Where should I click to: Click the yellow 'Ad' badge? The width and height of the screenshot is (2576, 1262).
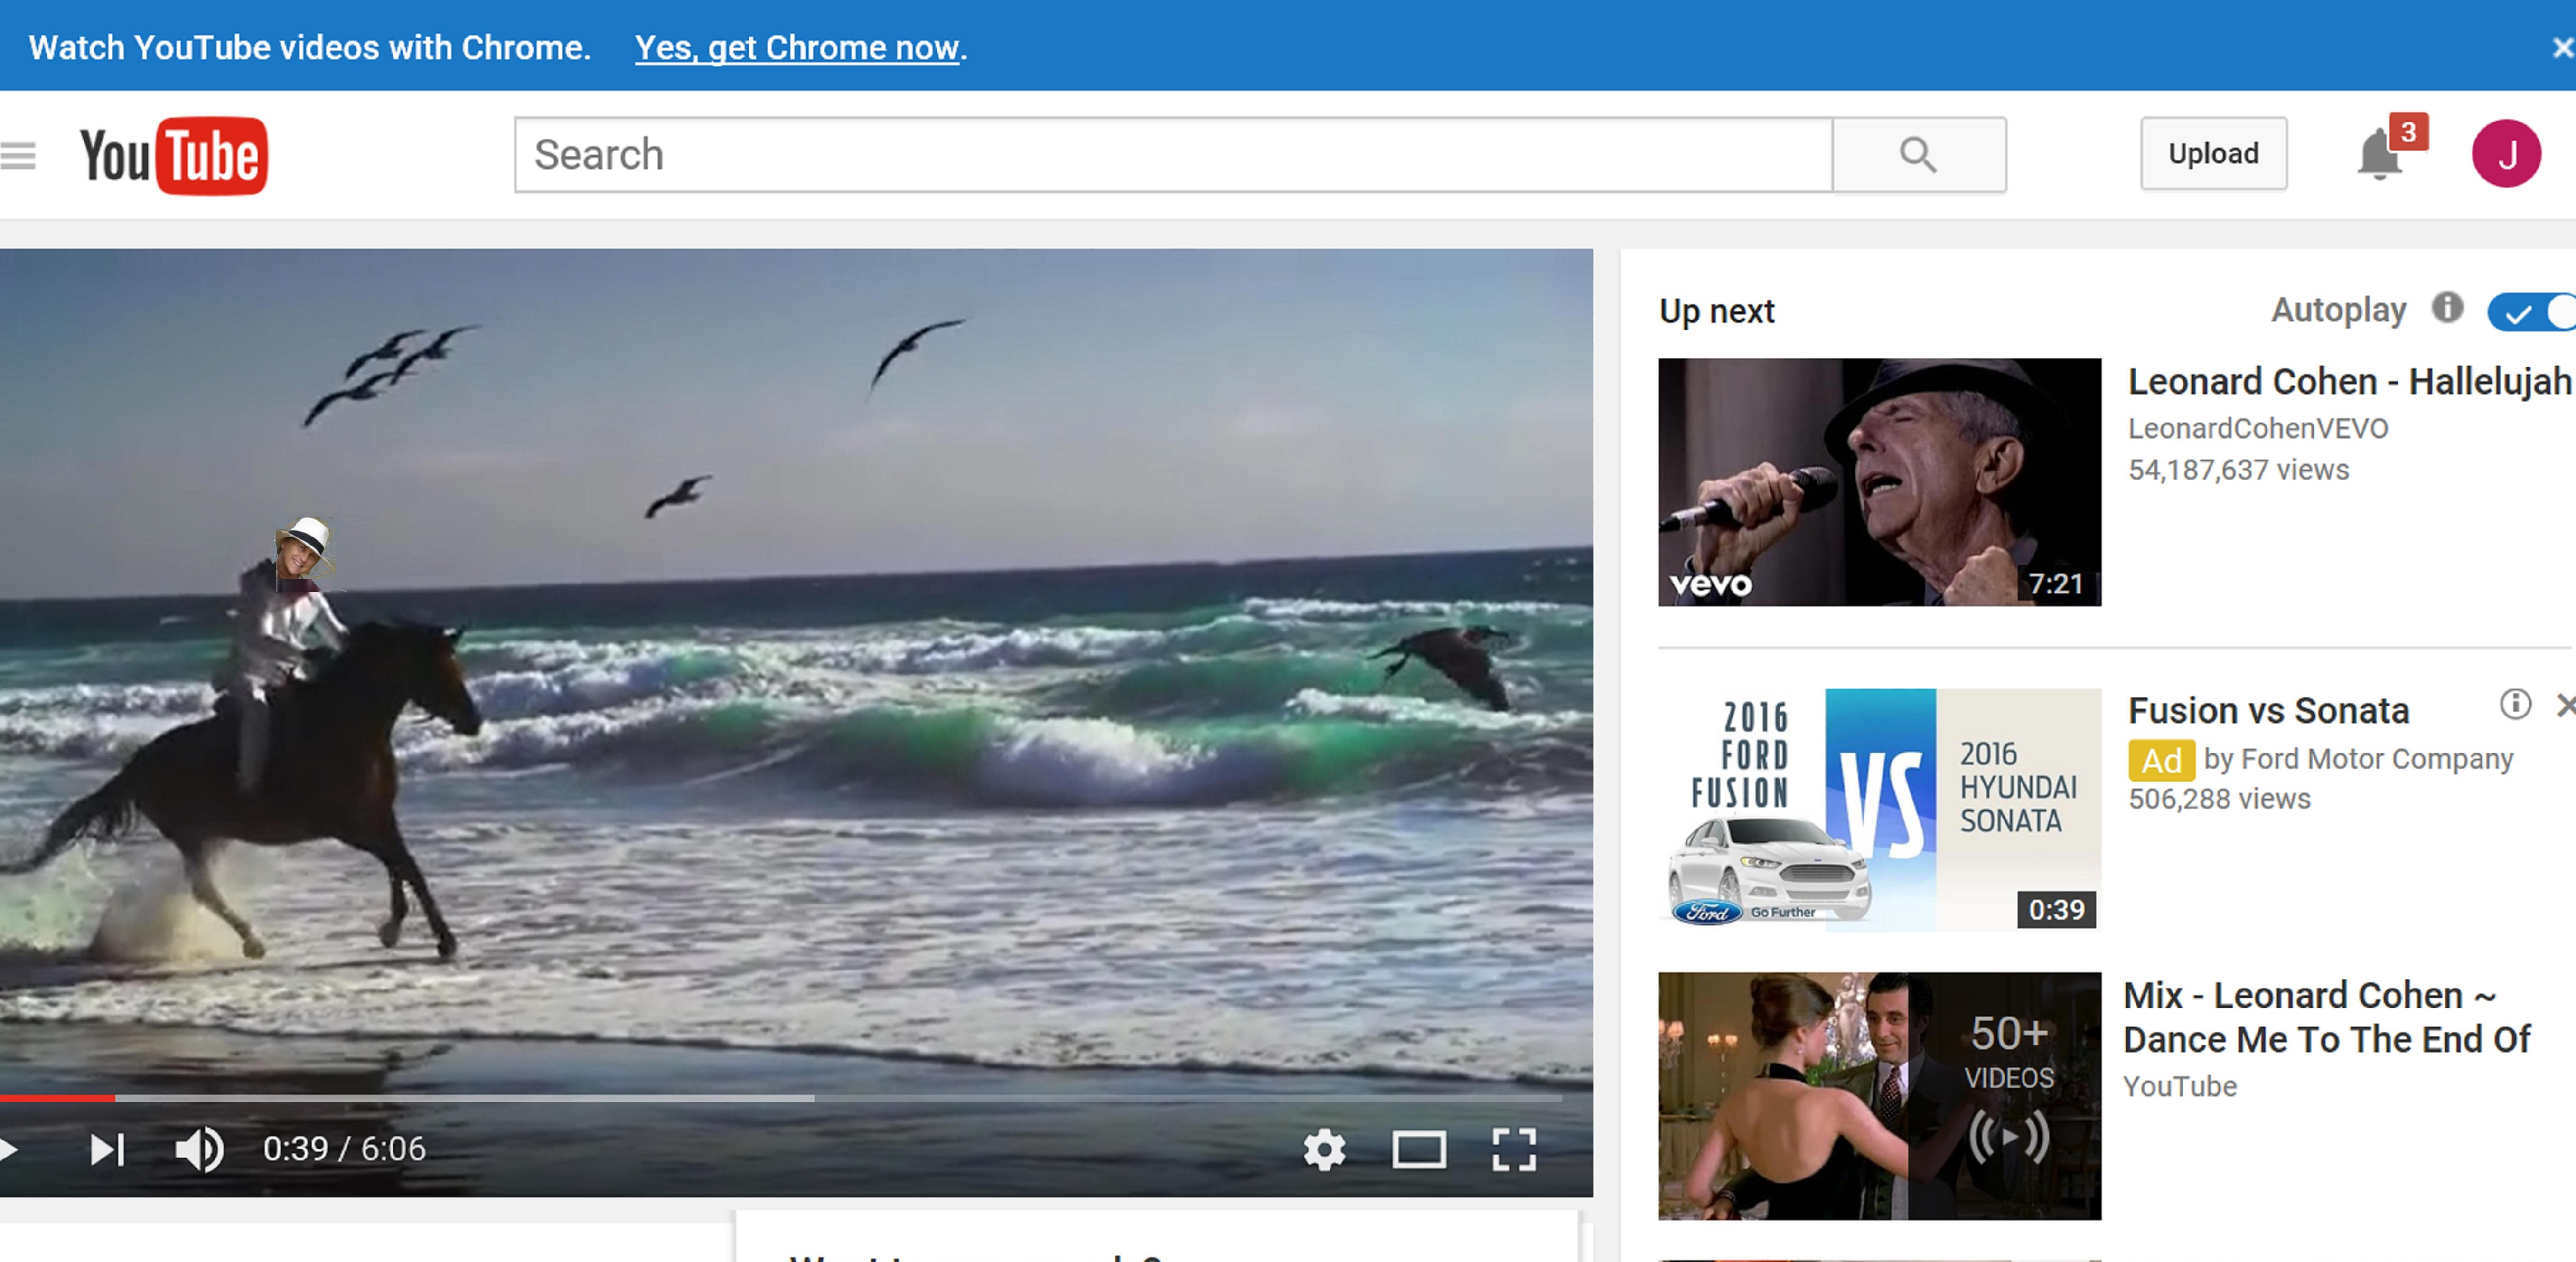(x=2161, y=760)
